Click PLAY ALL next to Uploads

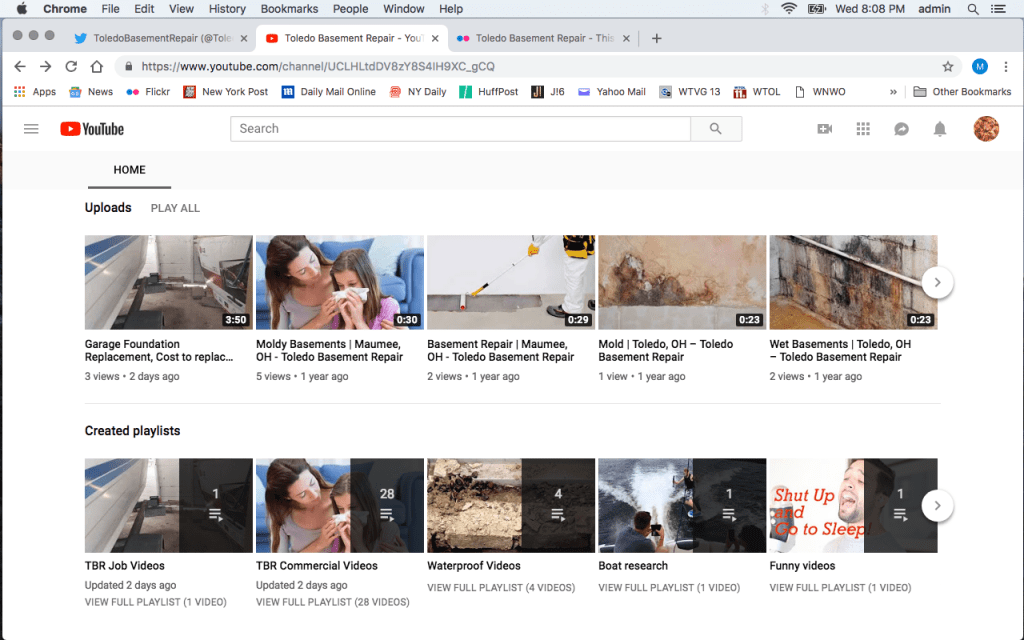click(175, 208)
